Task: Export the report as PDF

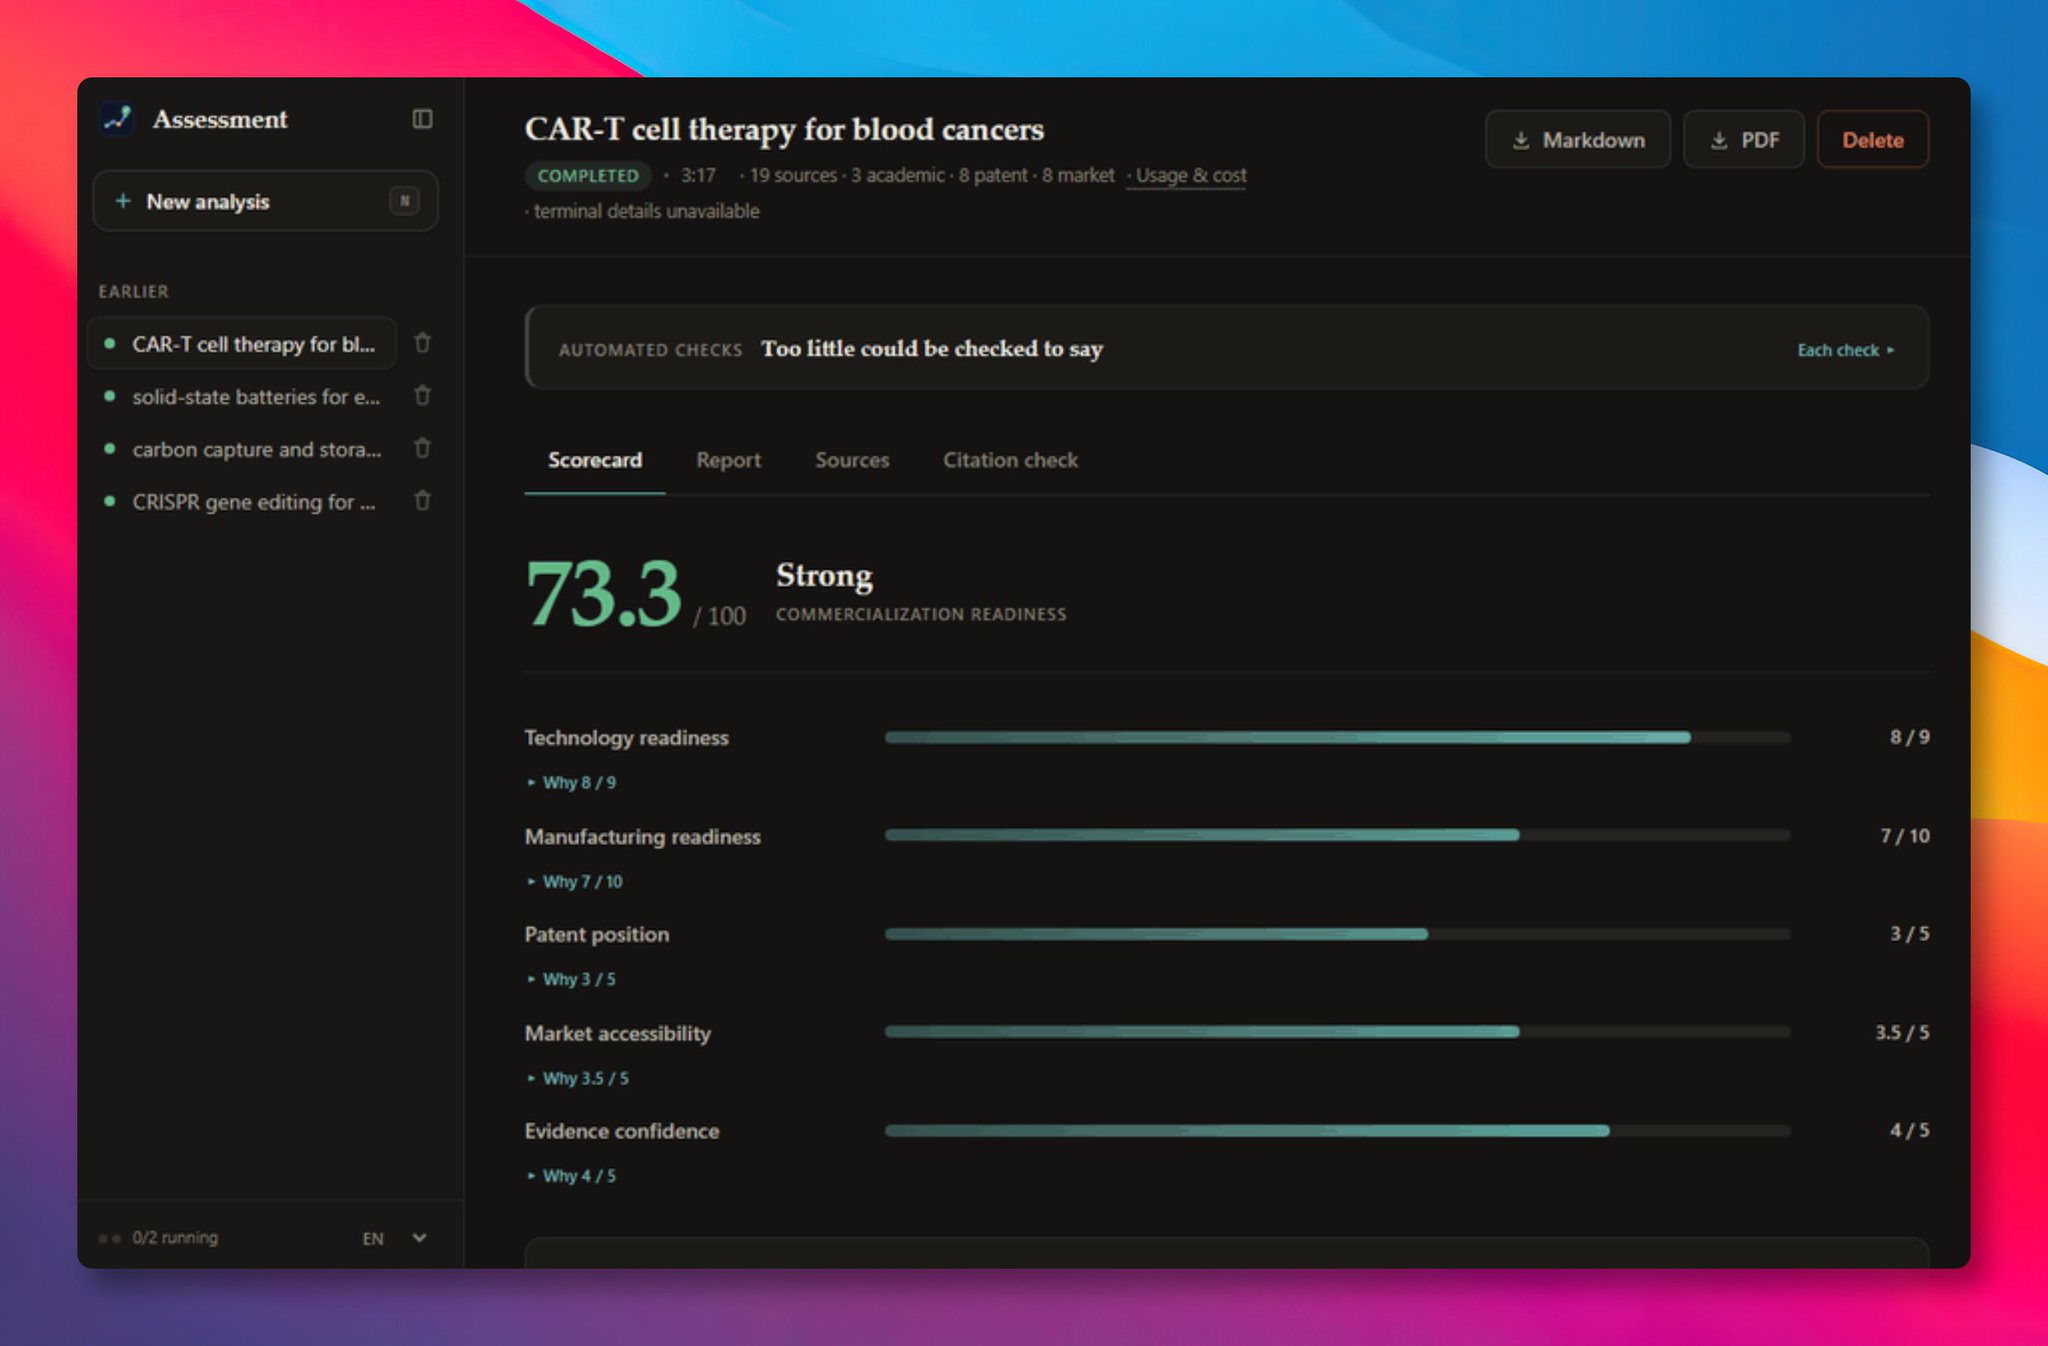Action: (x=1743, y=140)
